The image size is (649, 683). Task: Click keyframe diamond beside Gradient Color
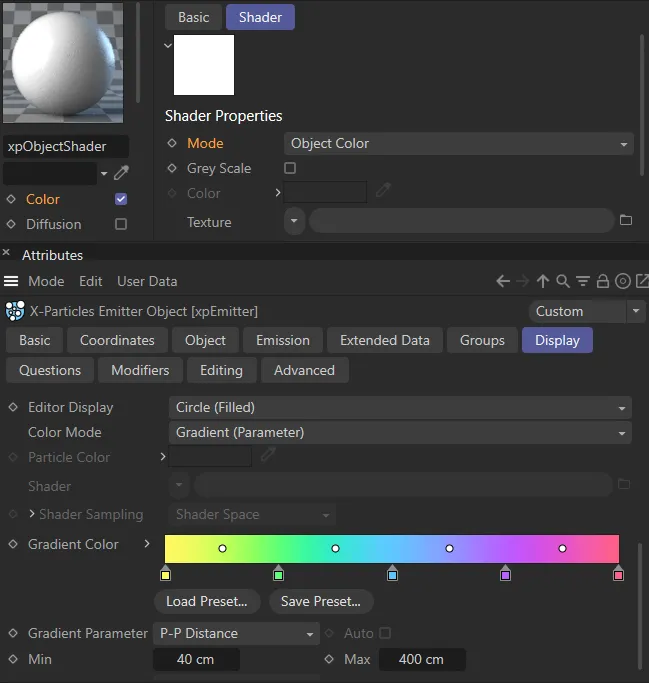(13, 544)
